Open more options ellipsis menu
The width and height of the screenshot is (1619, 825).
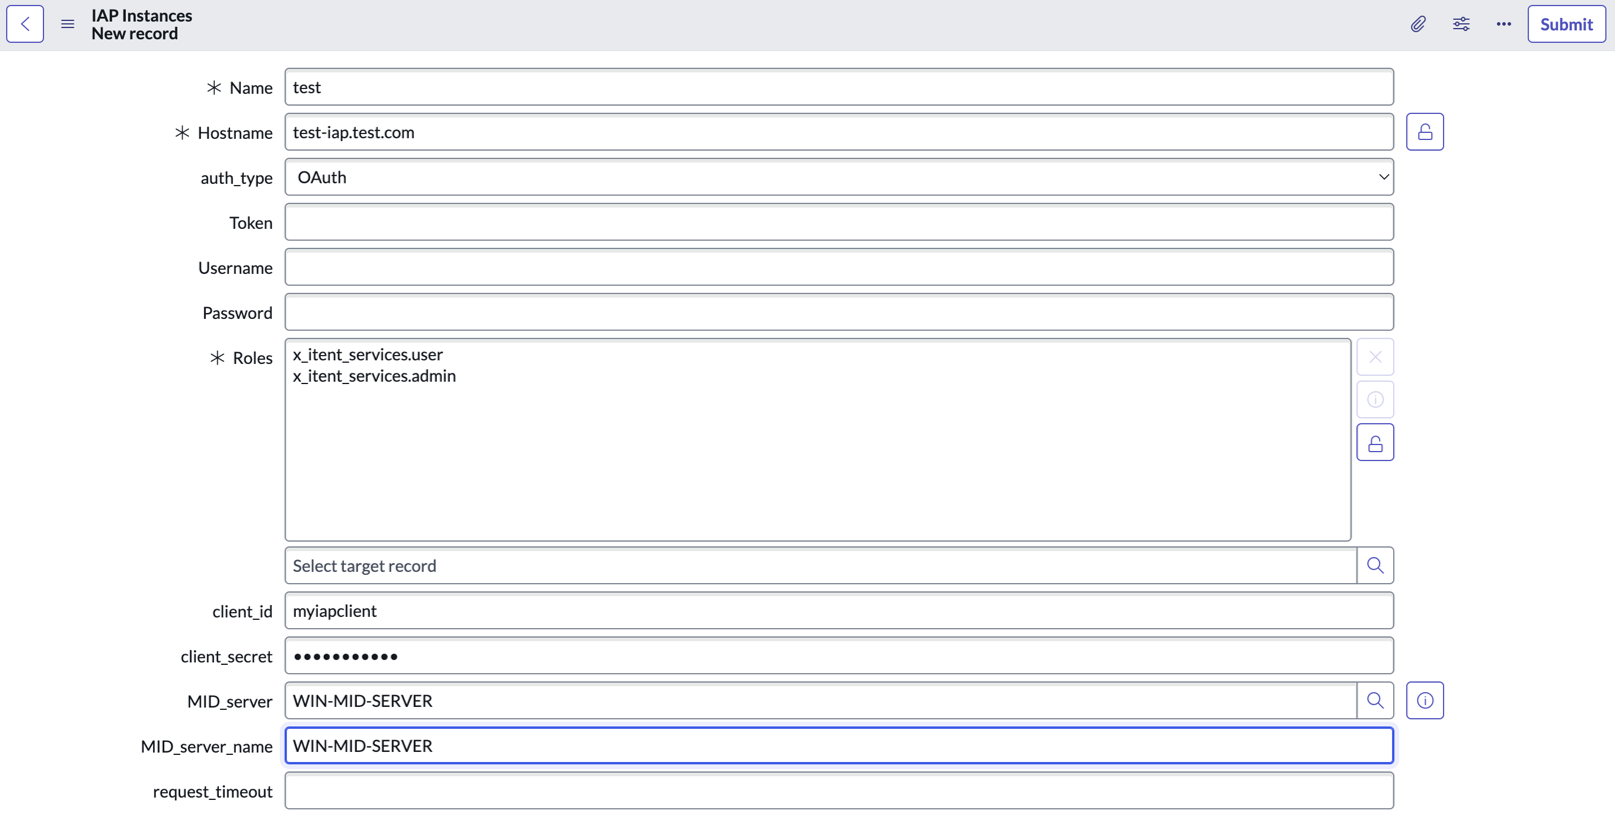coord(1504,24)
